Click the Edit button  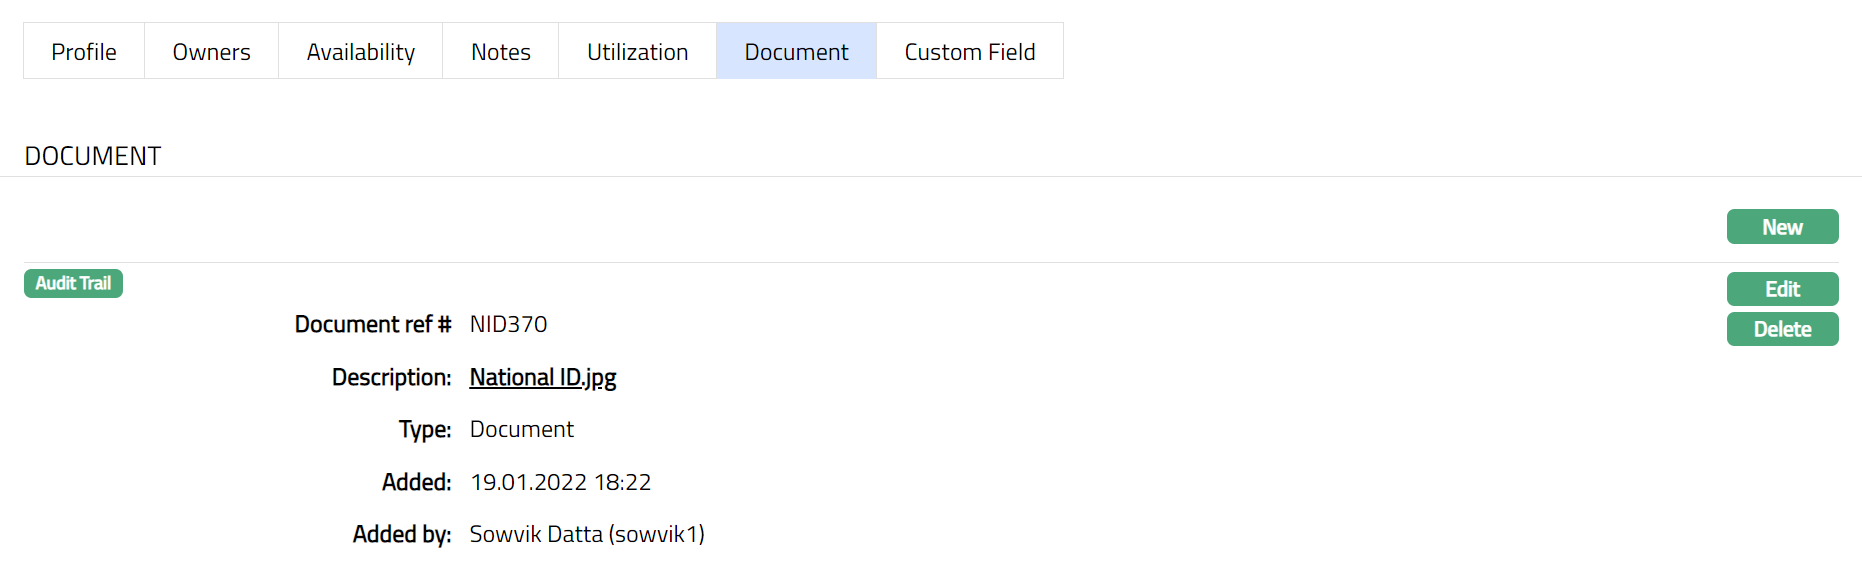1782,289
